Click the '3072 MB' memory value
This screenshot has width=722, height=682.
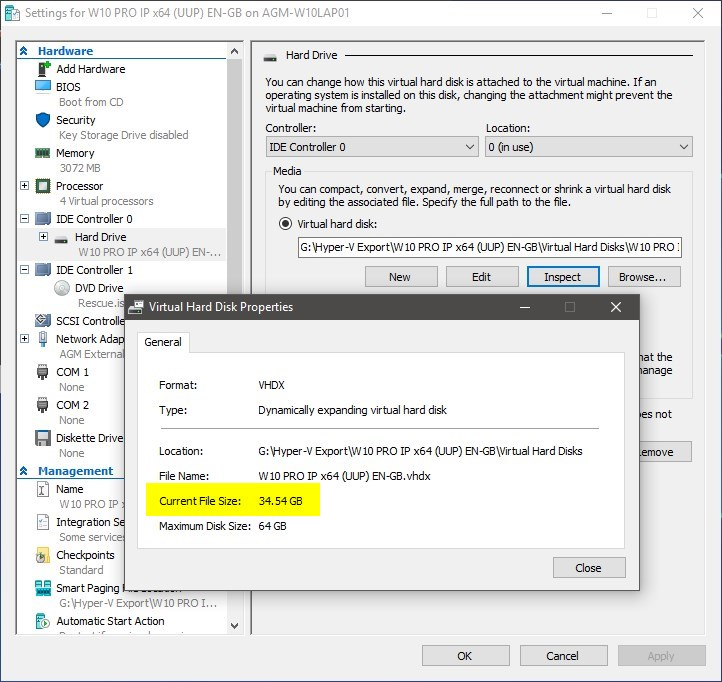pos(80,168)
